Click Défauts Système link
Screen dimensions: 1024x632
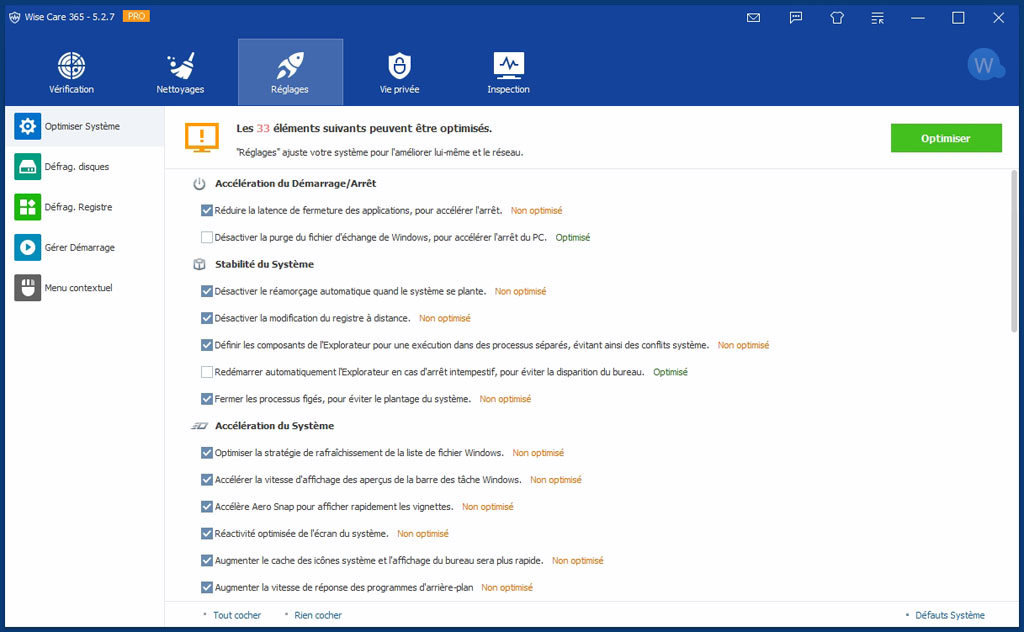click(950, 615)
